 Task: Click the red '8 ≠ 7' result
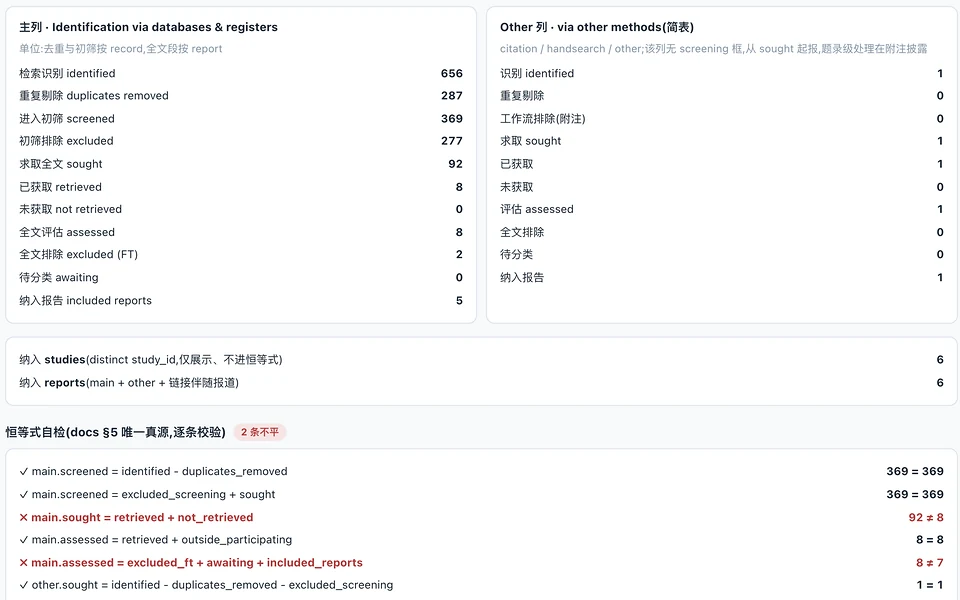tap(929, 563)
